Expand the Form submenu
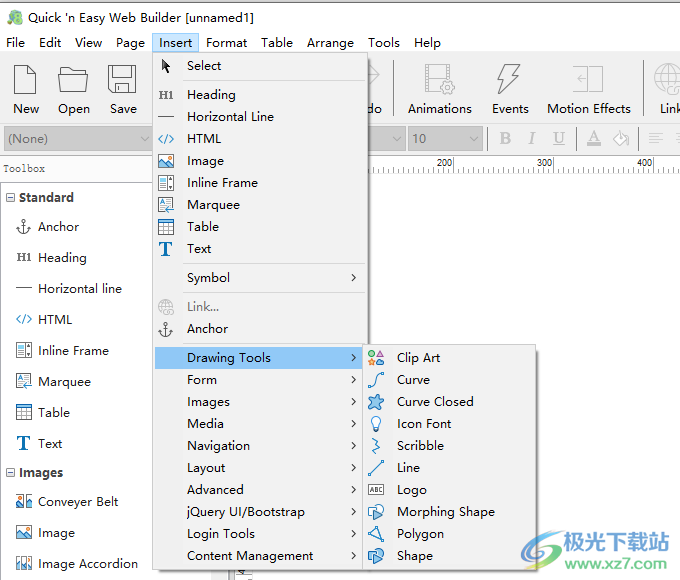Viewport: 680px width, 580px height. tap(260, 380)
